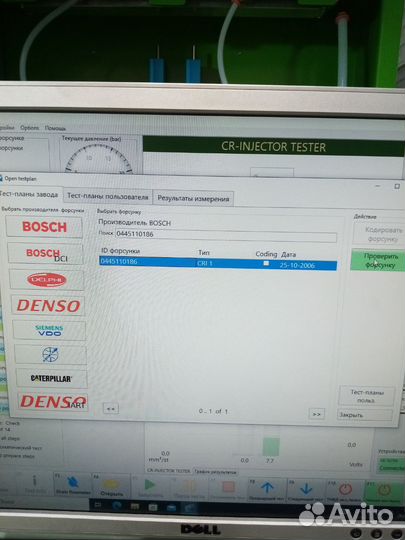This screenshot has height=540, width=405.
Task: Click the ID форсунки column header
Action: point(121,251)
